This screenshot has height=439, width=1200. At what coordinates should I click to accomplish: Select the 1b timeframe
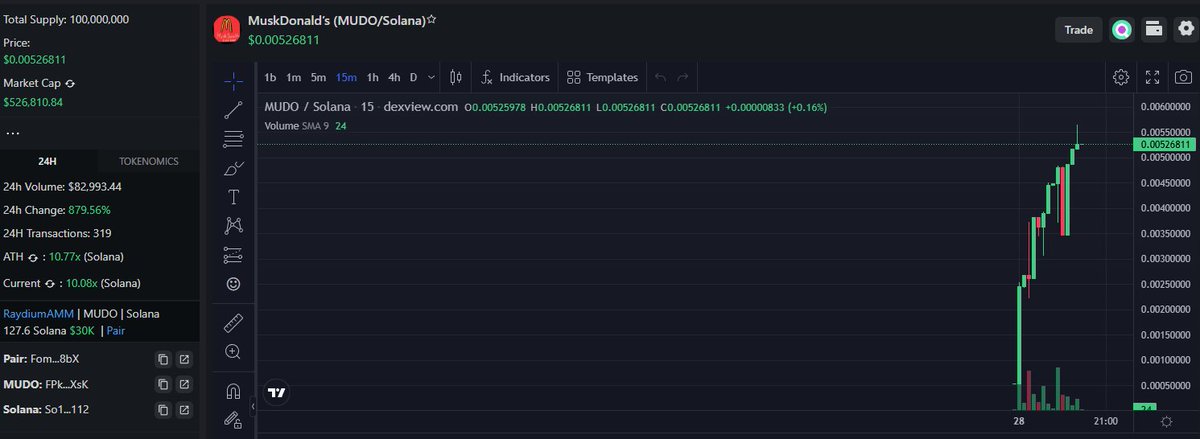(x=270, y=77)
